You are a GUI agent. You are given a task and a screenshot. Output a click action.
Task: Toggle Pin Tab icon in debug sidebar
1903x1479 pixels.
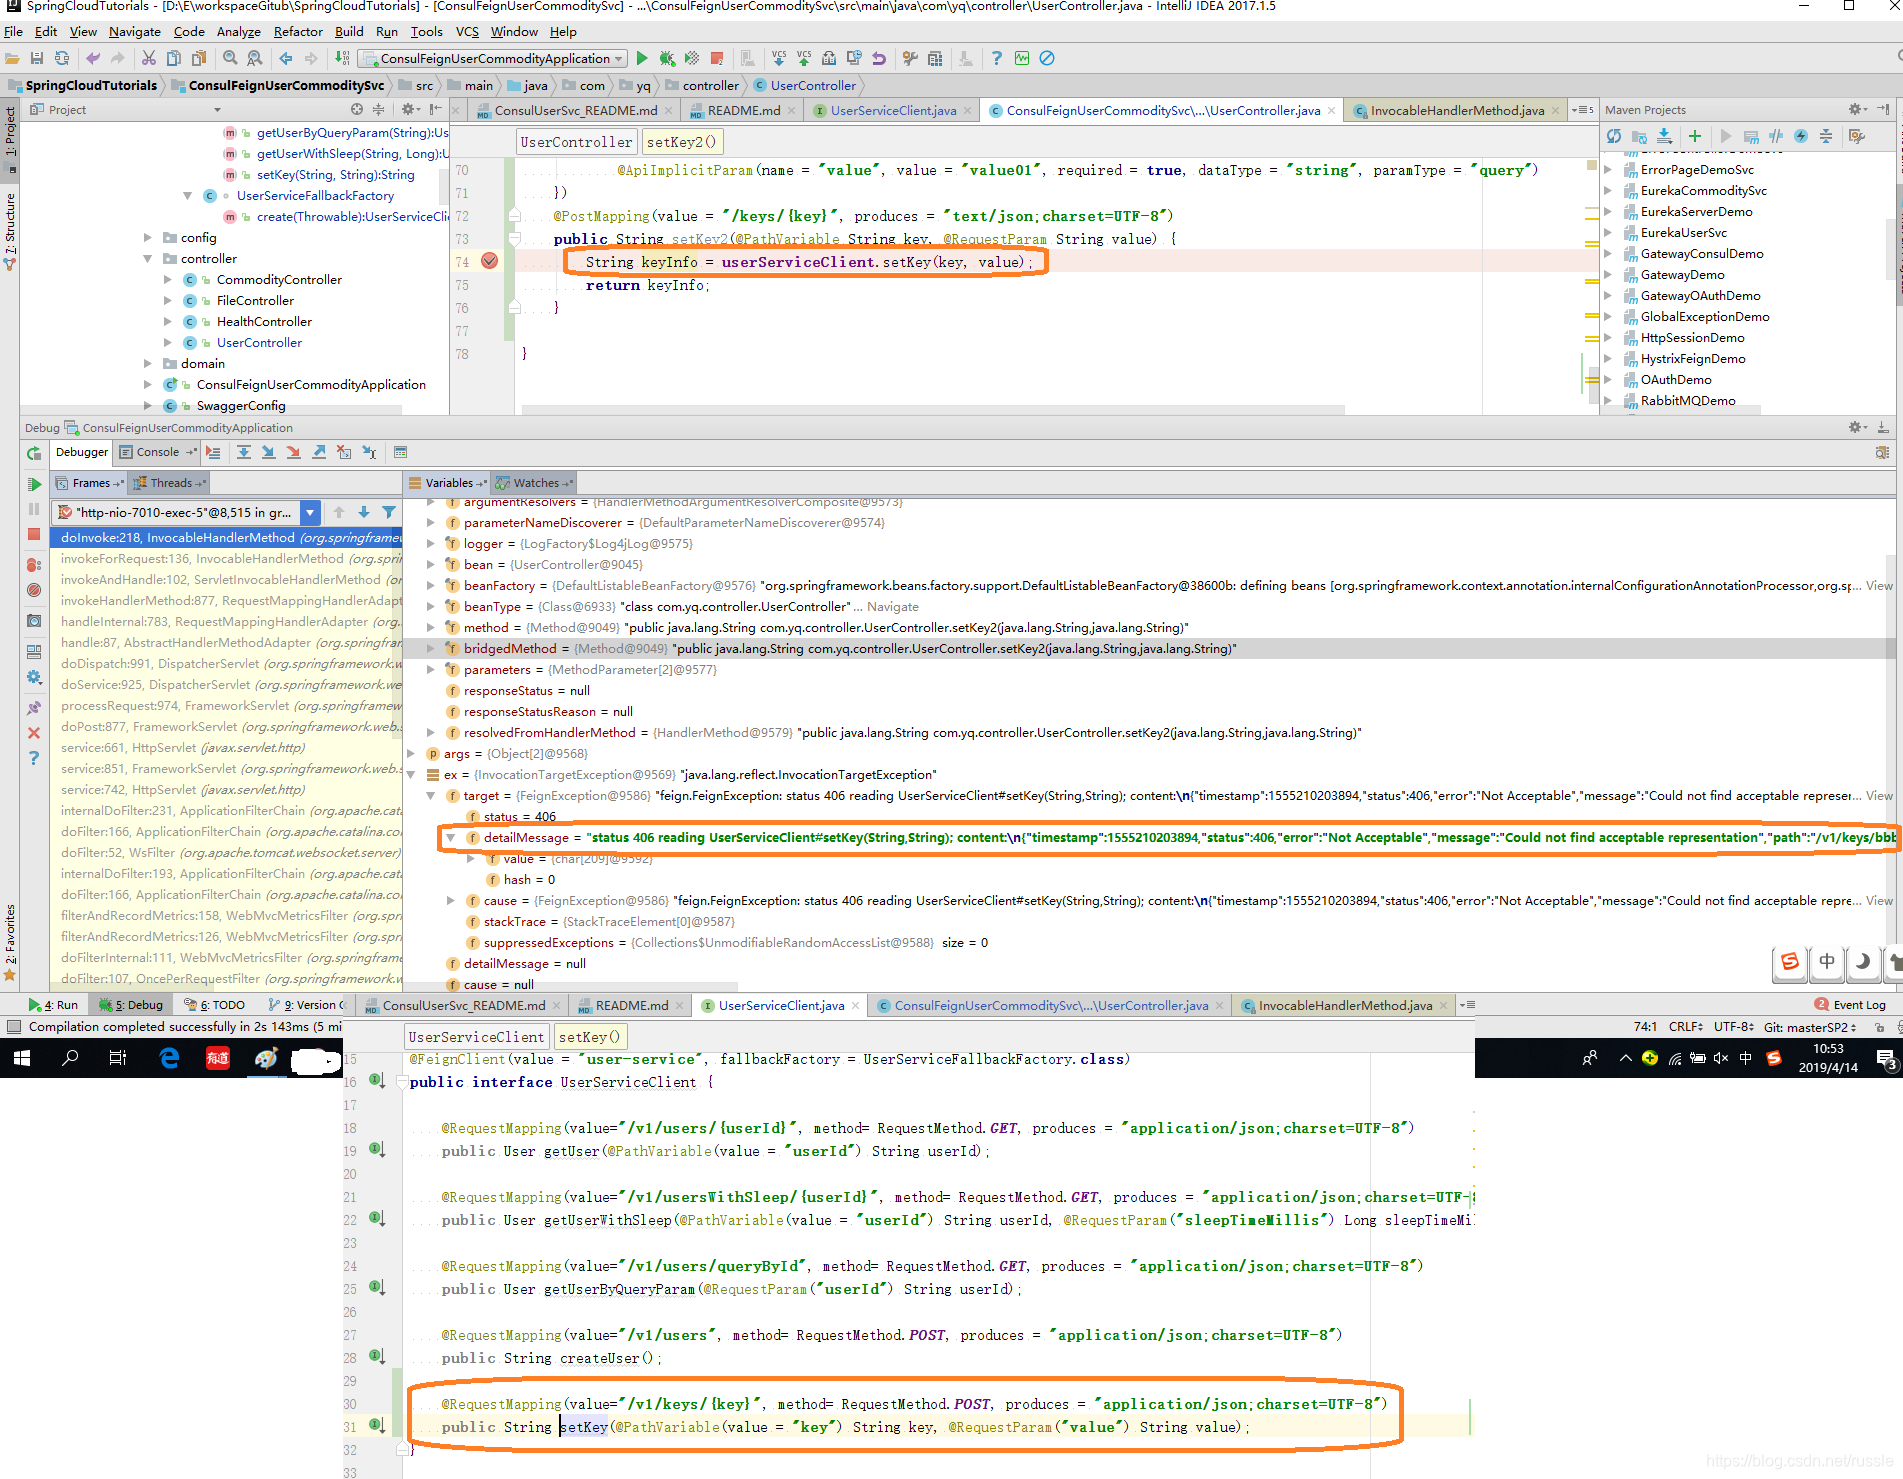34,708
